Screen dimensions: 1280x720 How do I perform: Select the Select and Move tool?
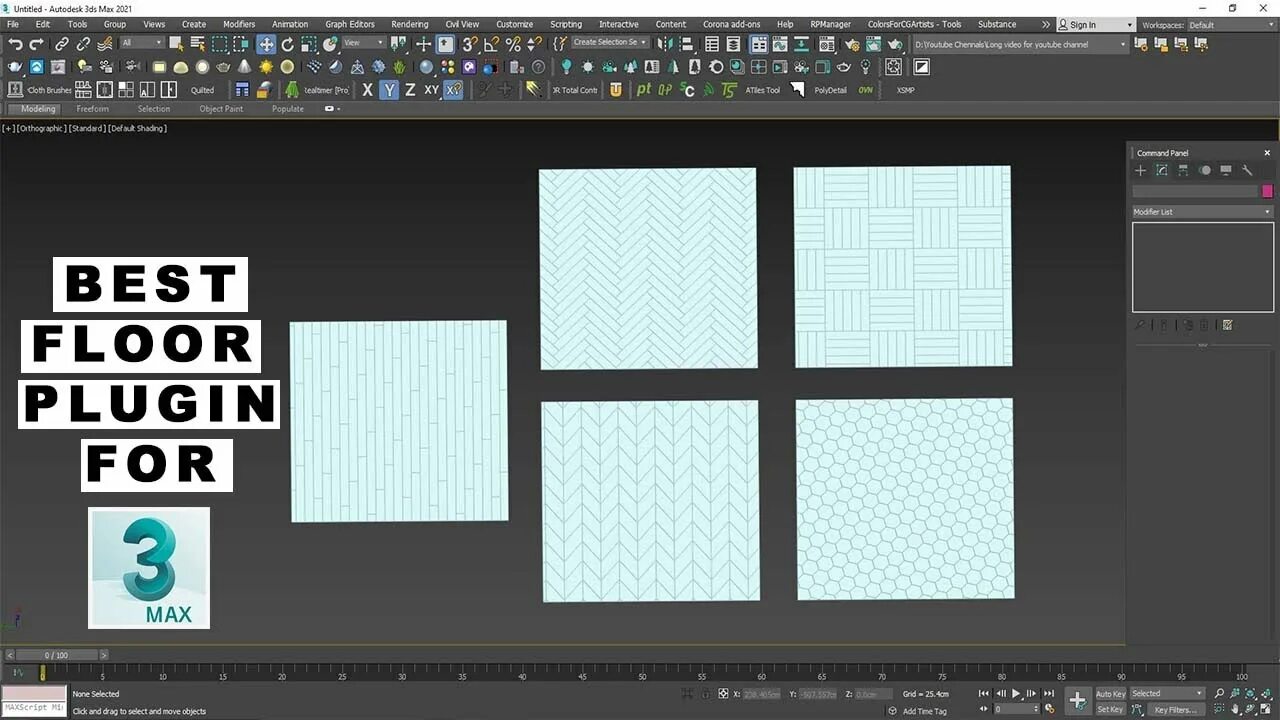[265, 43]
